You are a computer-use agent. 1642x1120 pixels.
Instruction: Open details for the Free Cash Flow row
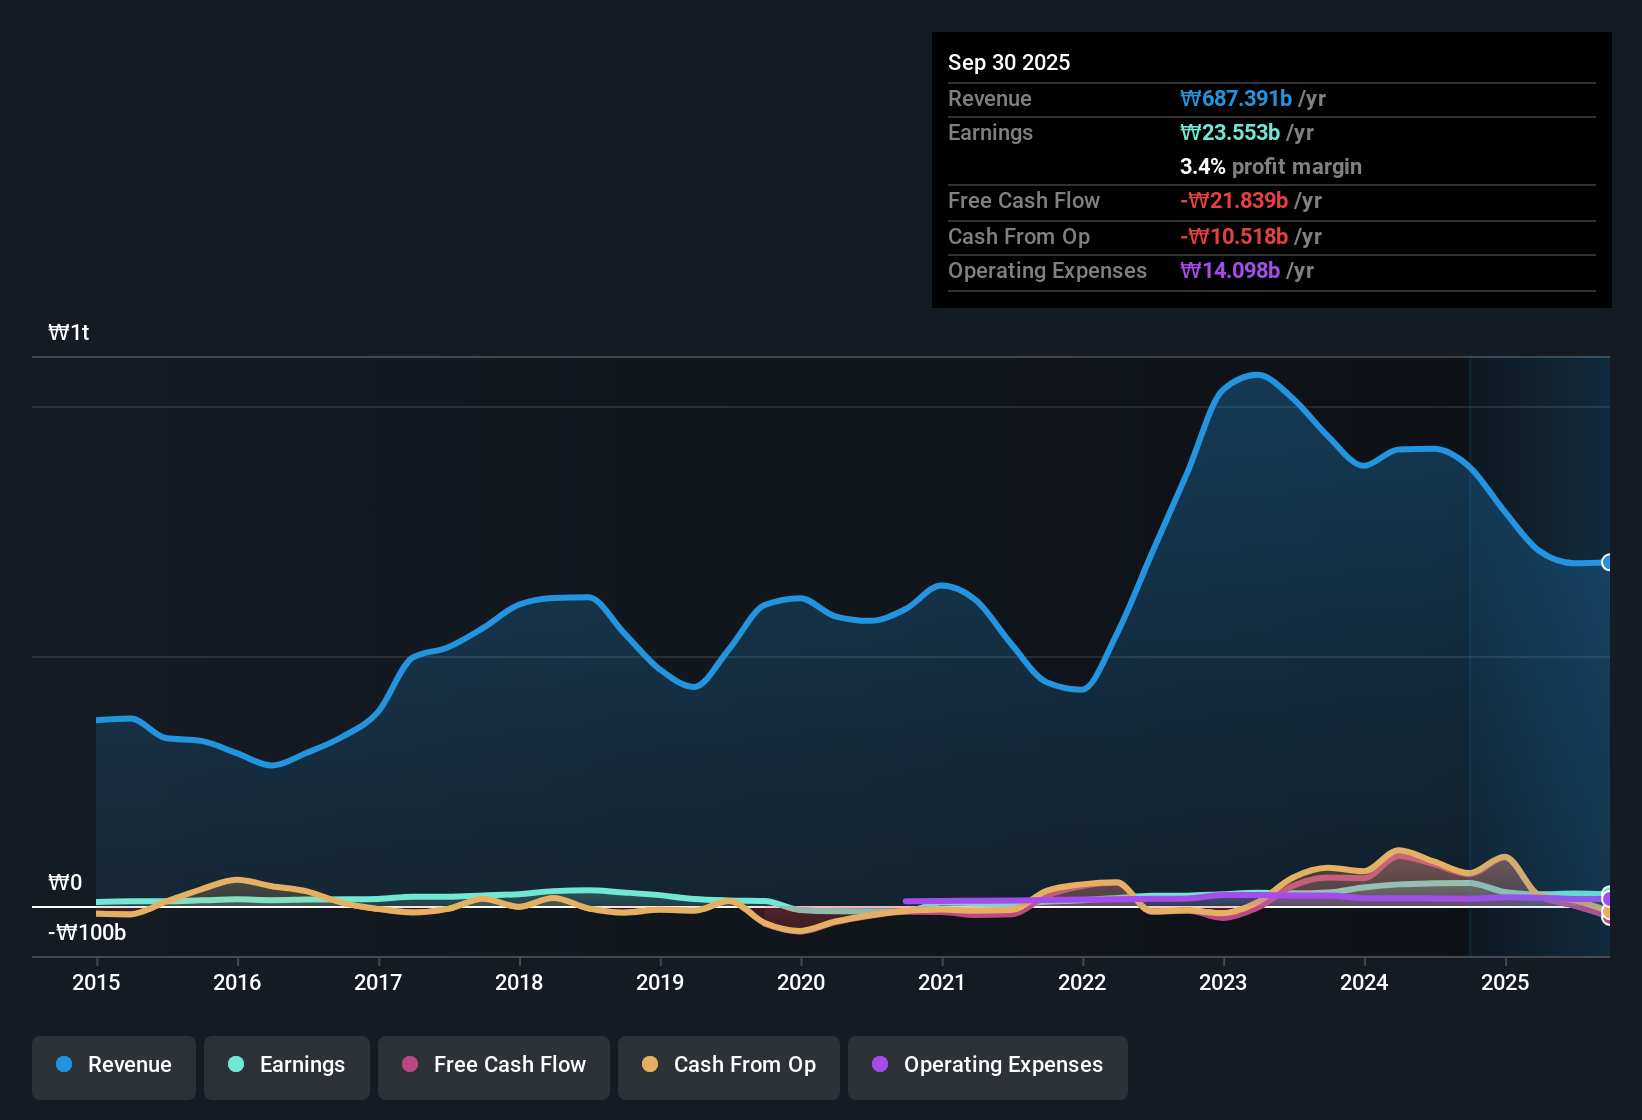tap(1024, 201)
